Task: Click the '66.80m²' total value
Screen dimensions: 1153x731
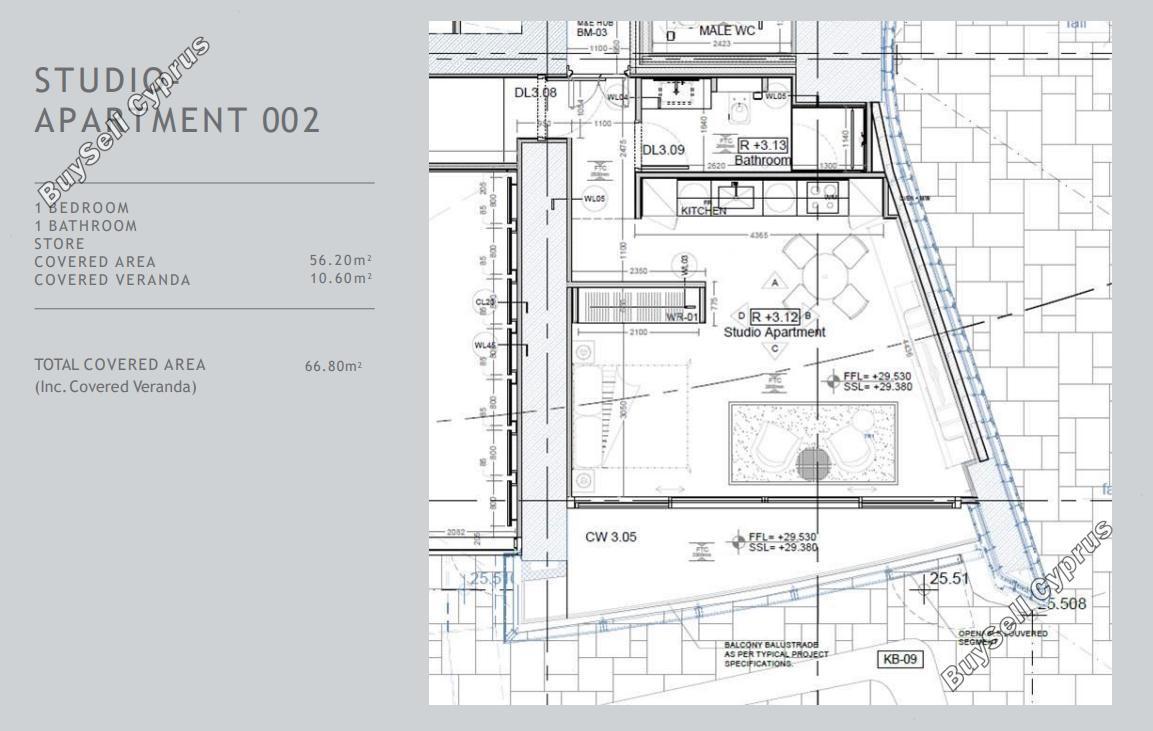Action: coord(333,366)
